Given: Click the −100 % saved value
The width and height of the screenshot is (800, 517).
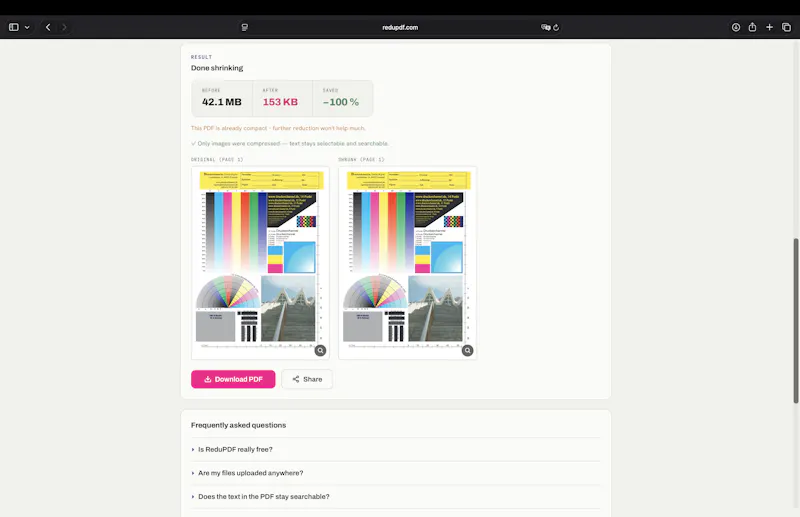Looking at the screenshot, I should 341,102.
